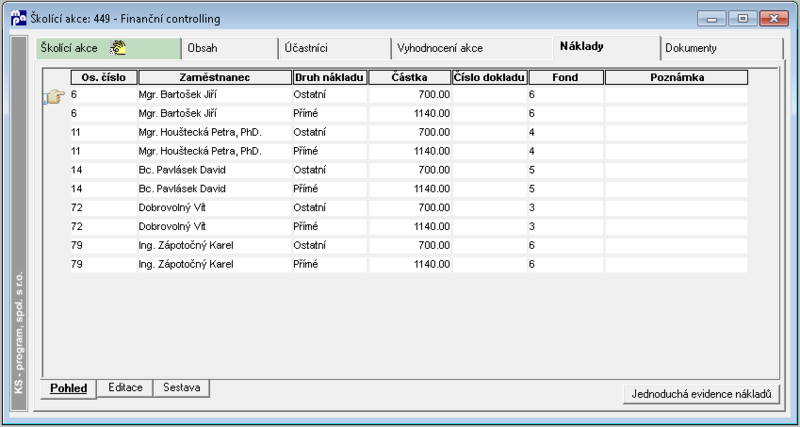Click Fond value 3 in Dobrovolný Ostatní row
The image size is (800, 427).
[566, 208]
